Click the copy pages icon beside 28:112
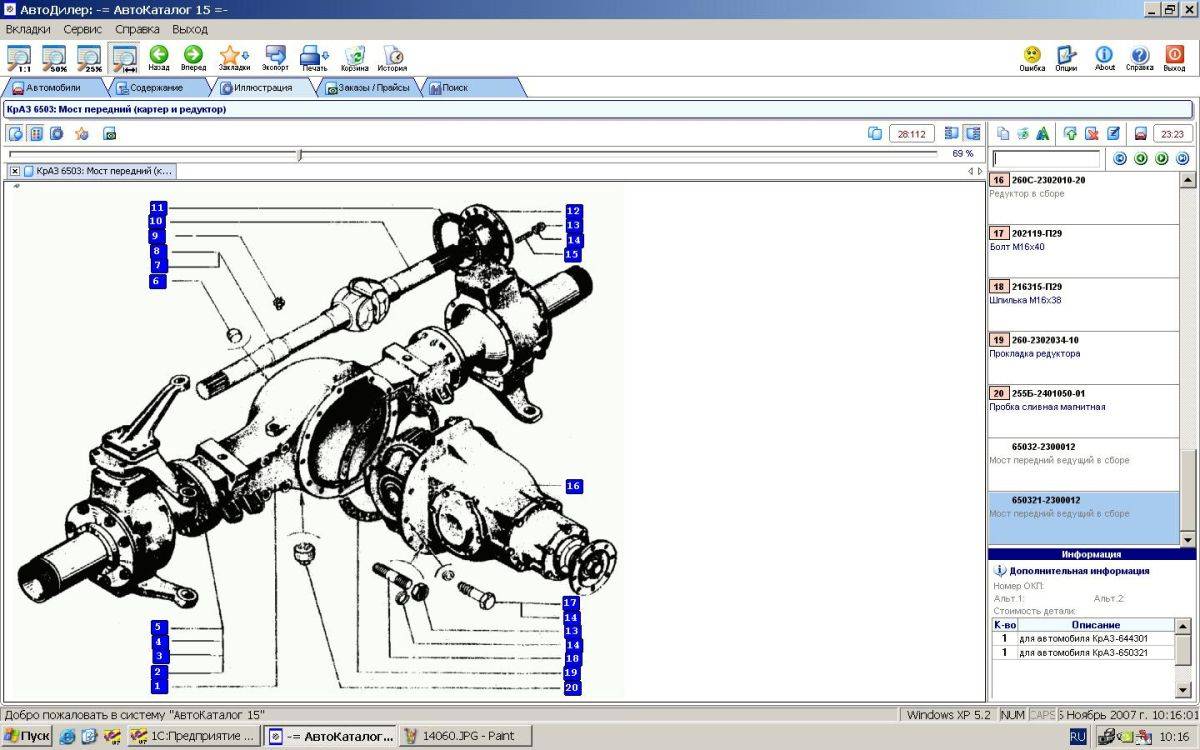The image size is (1200, 750). (x=875, y=133)
